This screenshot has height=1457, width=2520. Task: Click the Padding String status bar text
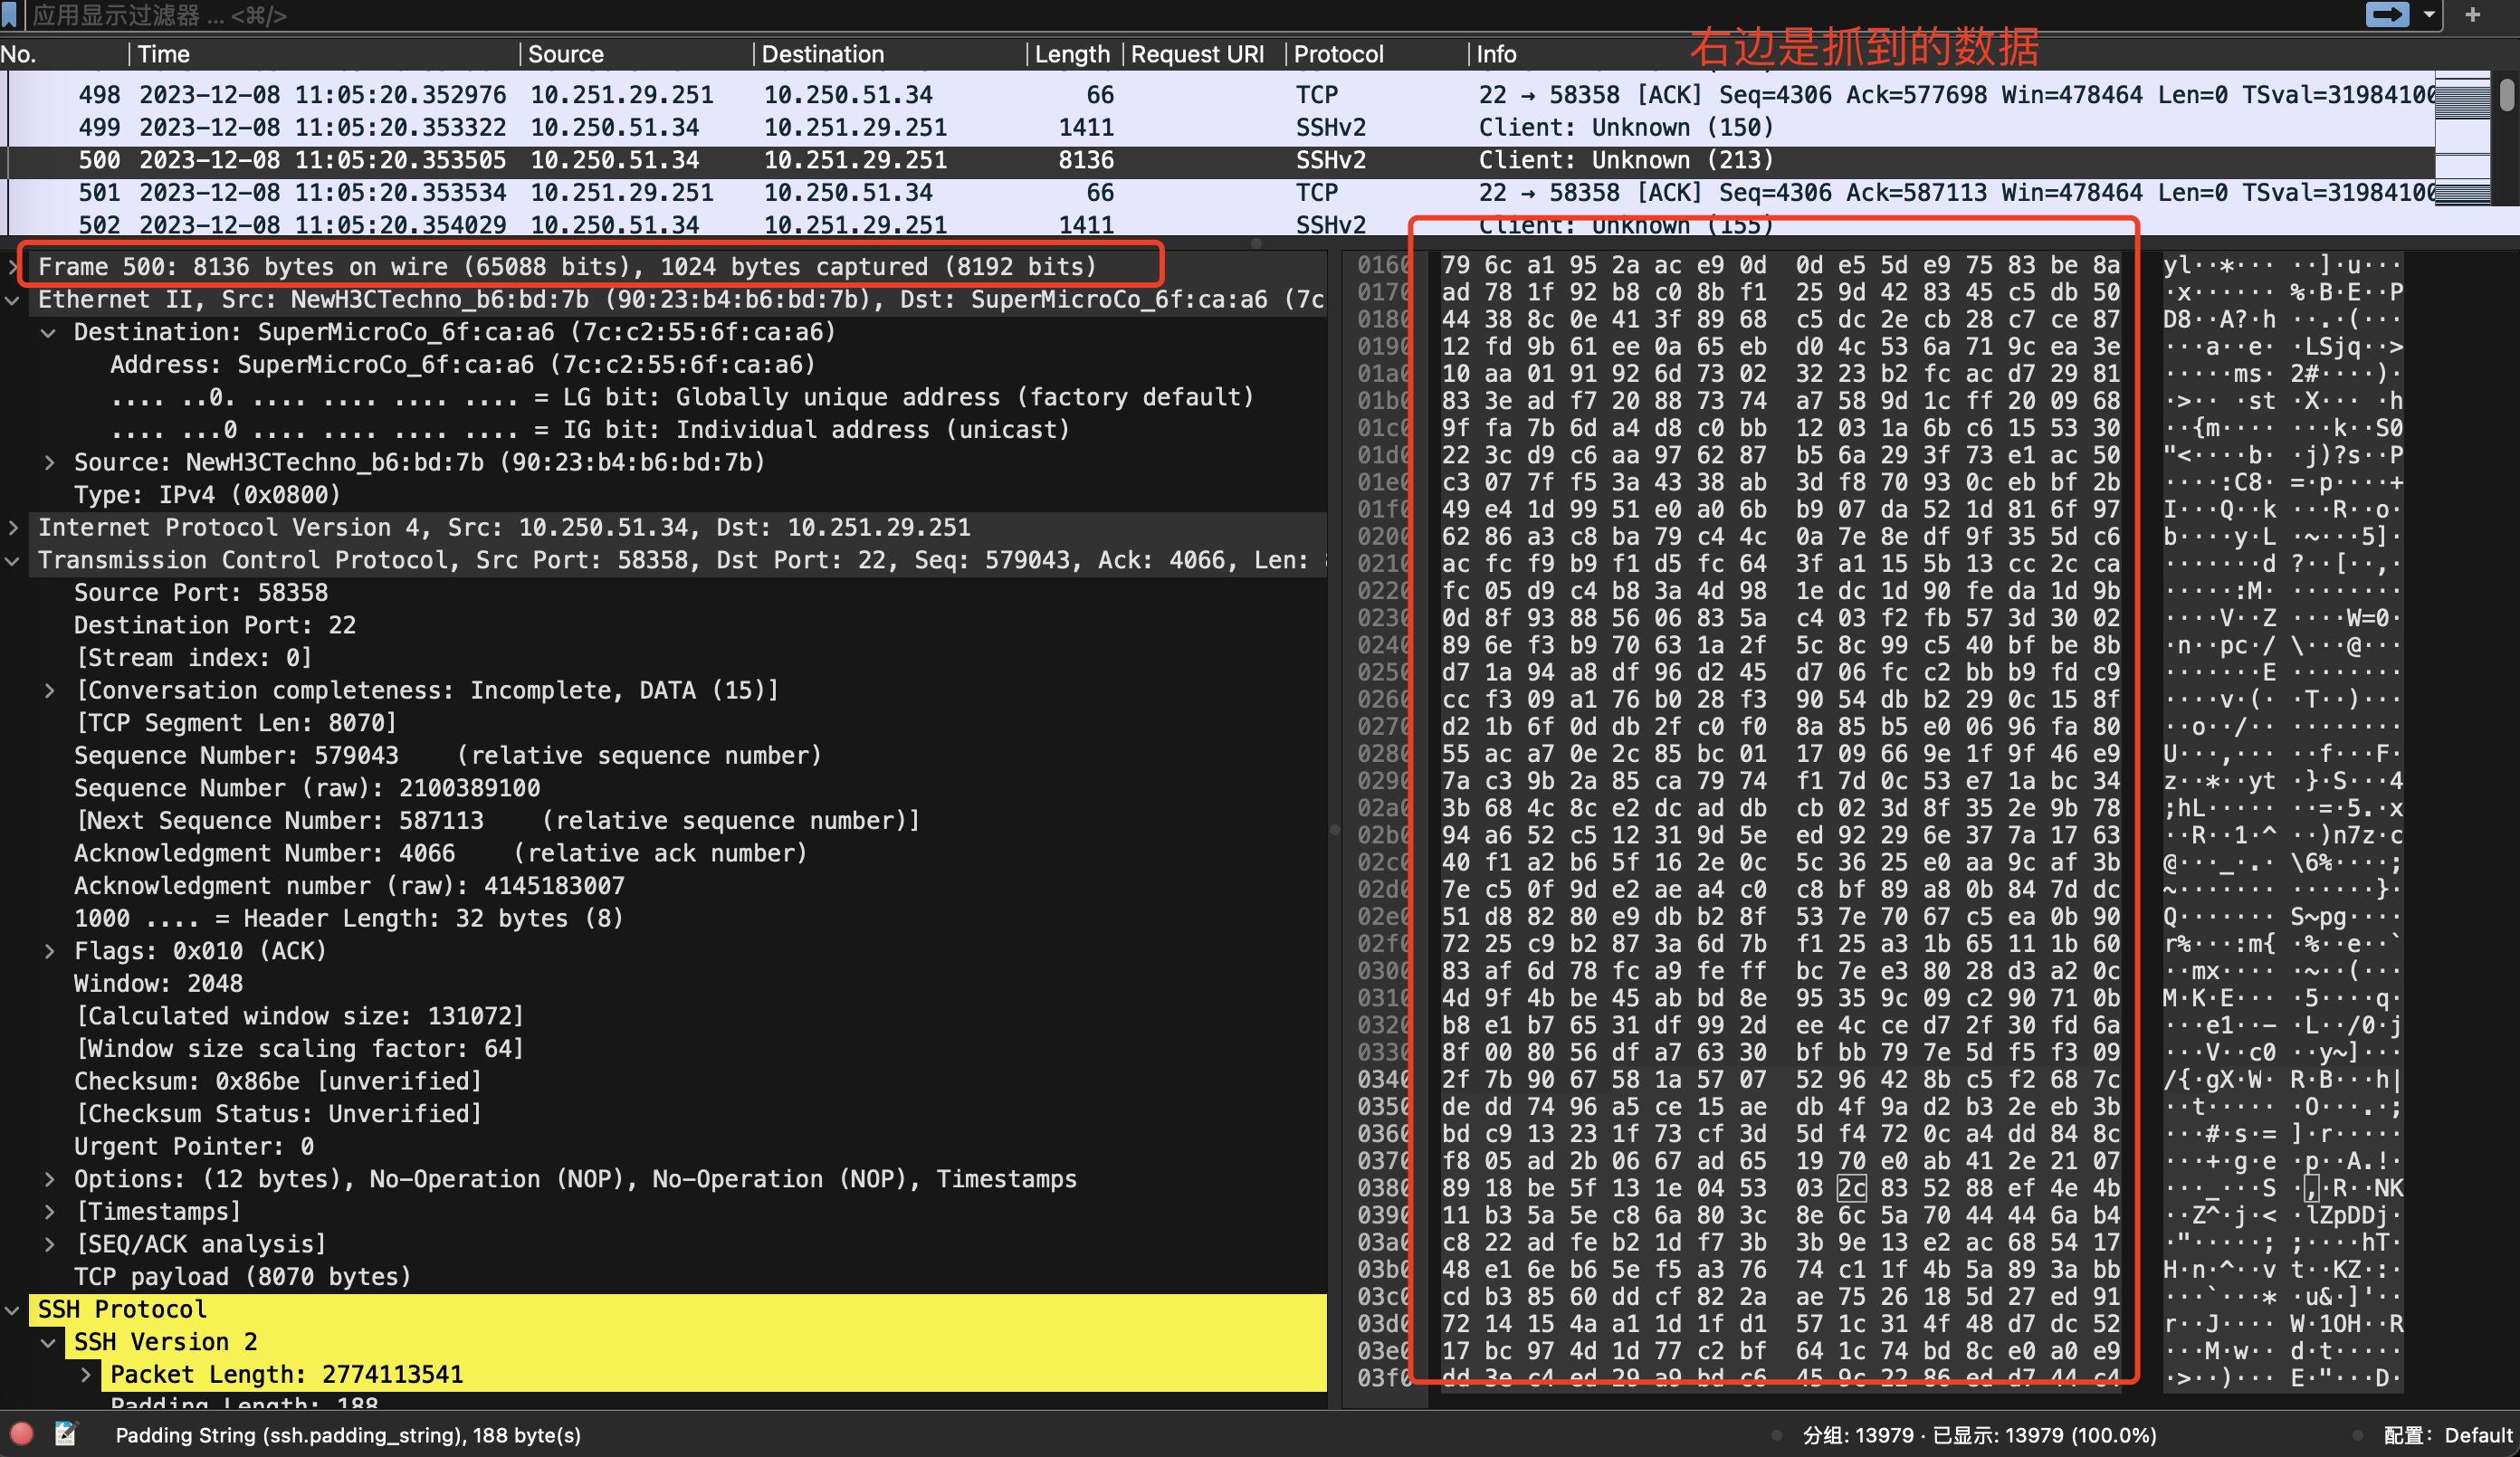348,1435
